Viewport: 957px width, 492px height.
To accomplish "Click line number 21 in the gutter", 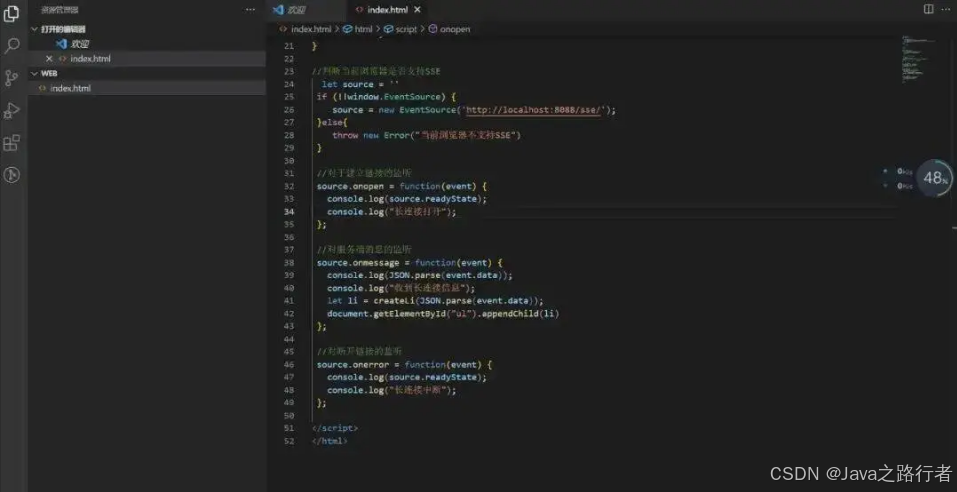I will click(288, 46).
